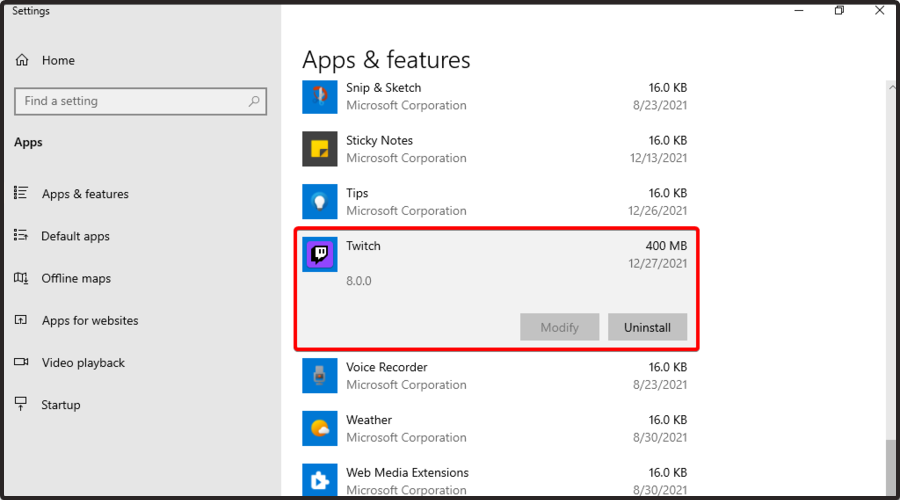Focus the Find a setting field

pos(141,101)
